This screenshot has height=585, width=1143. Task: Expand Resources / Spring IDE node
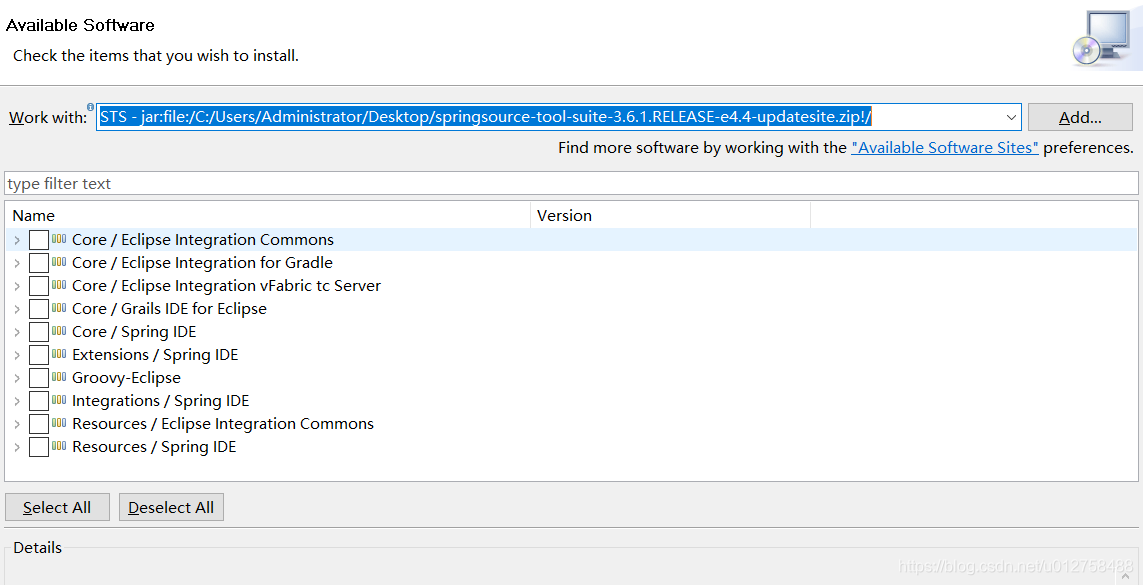(x=17, y=447)
